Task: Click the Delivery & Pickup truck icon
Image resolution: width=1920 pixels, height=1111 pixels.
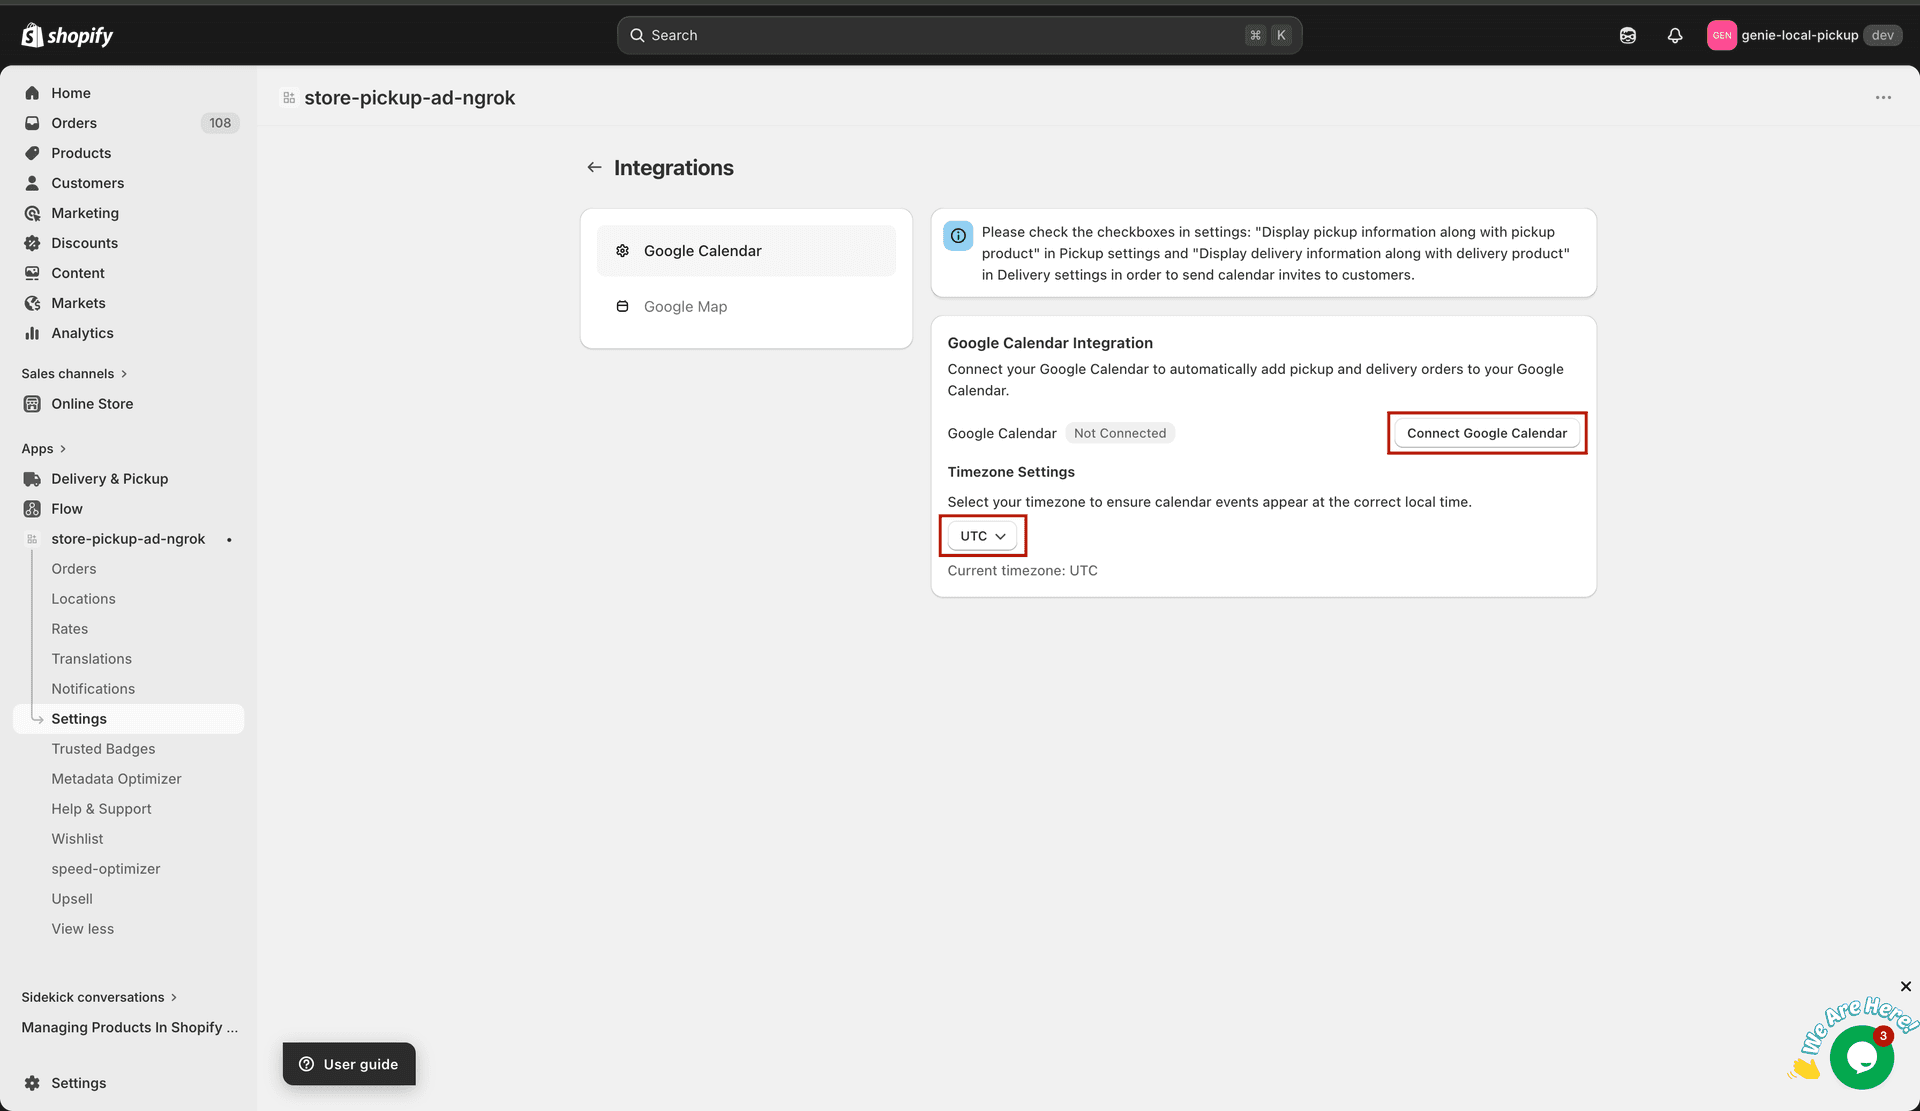Action: coord(32,479)
